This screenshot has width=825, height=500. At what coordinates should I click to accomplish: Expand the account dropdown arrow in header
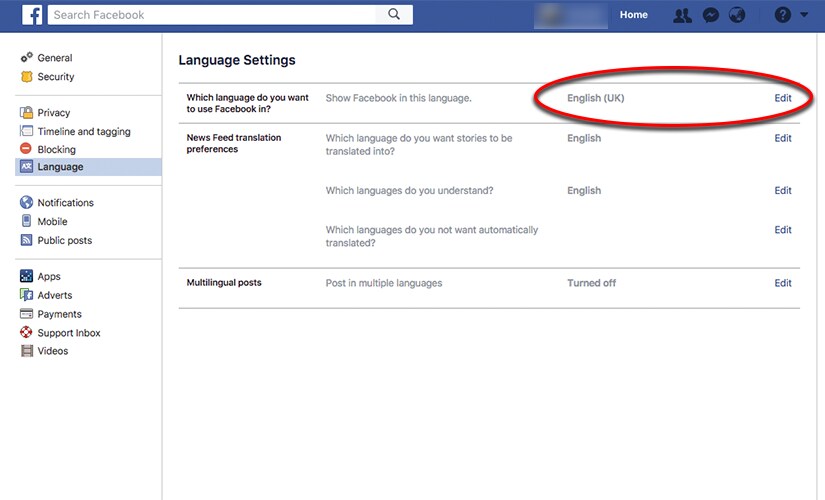point(804,15)
